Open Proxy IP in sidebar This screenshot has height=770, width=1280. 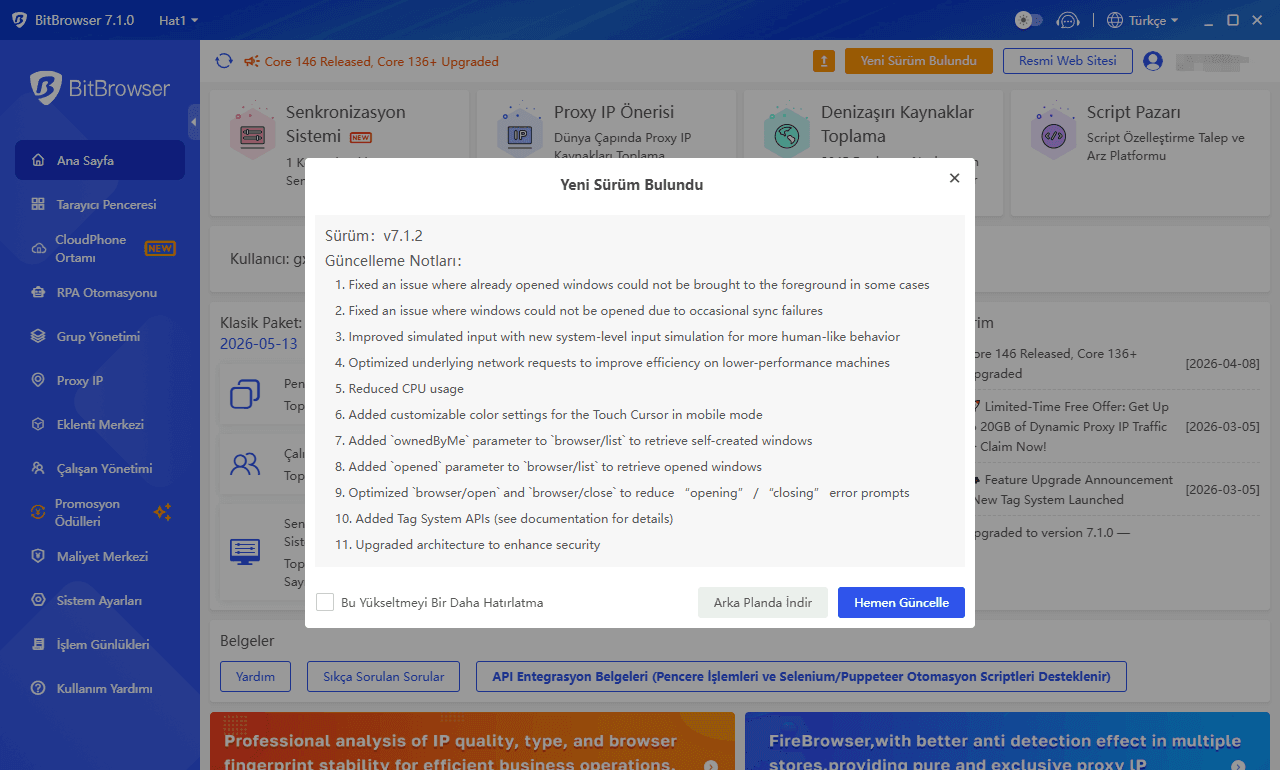point(100,381)
